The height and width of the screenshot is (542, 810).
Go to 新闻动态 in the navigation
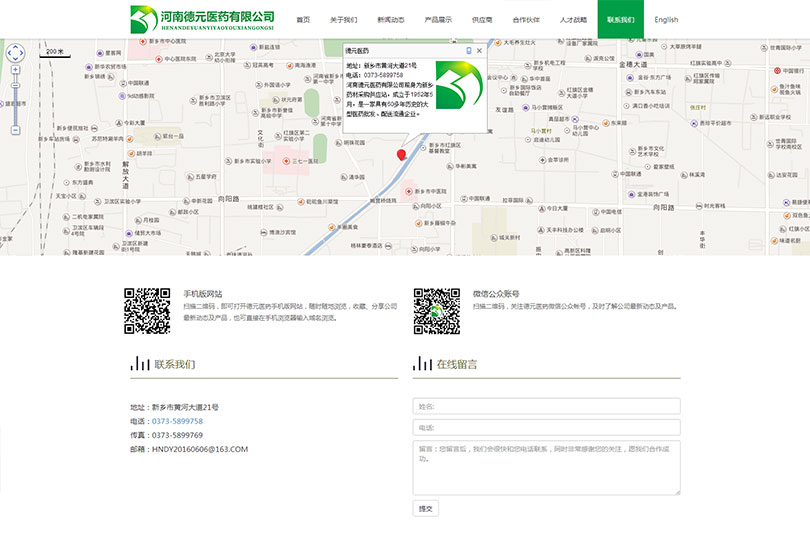[391, 20]
